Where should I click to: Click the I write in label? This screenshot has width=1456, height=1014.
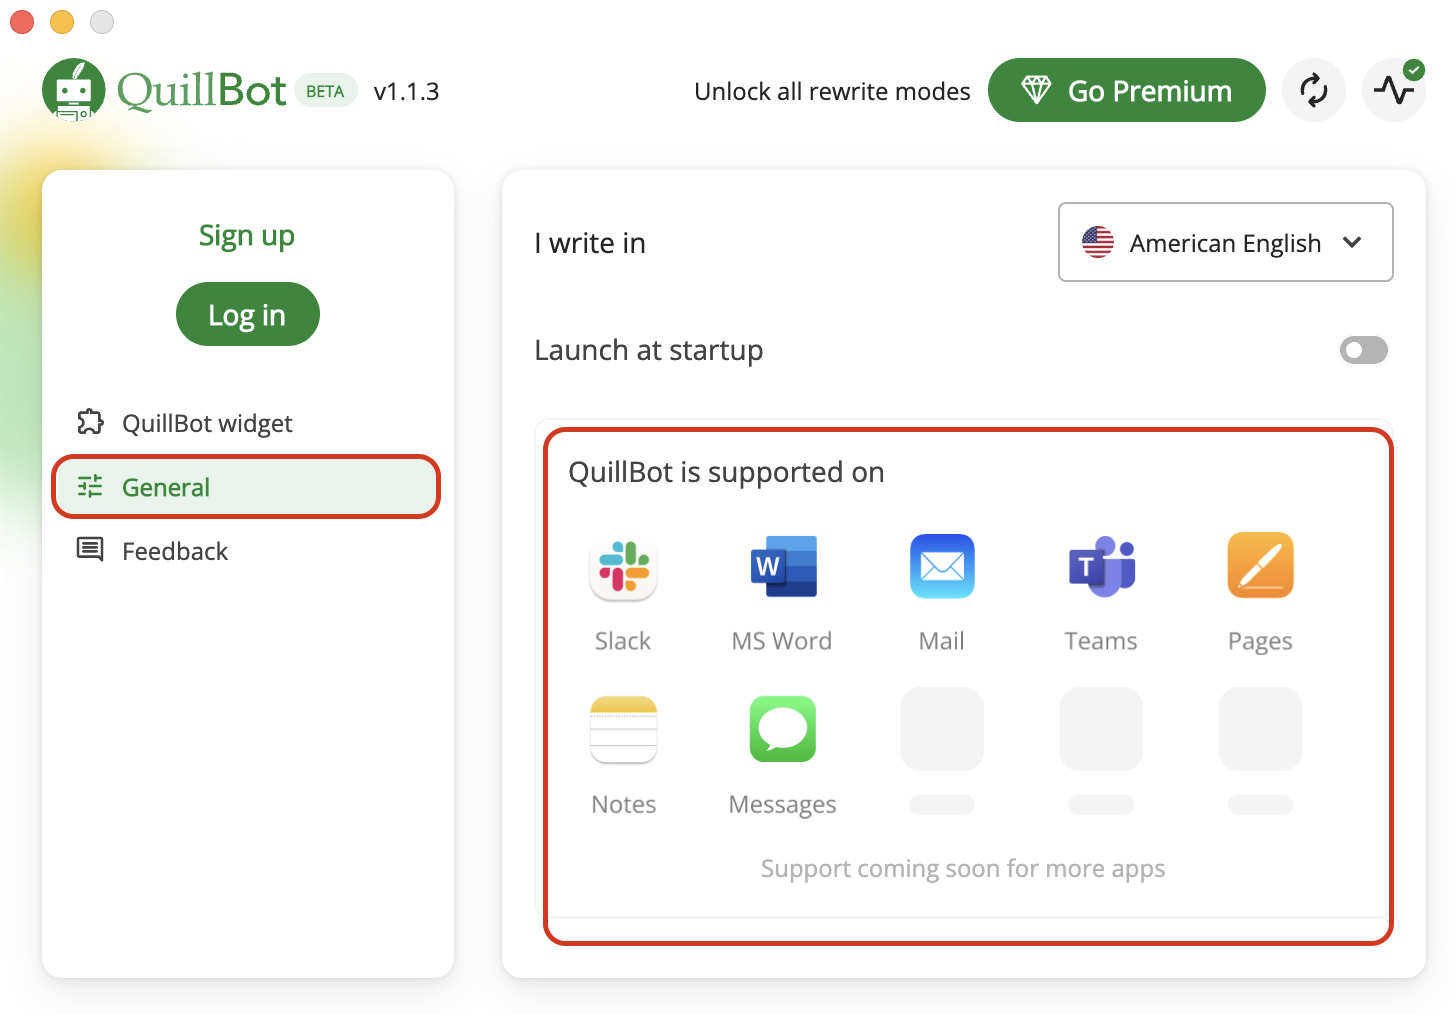[x=590, y=243]
